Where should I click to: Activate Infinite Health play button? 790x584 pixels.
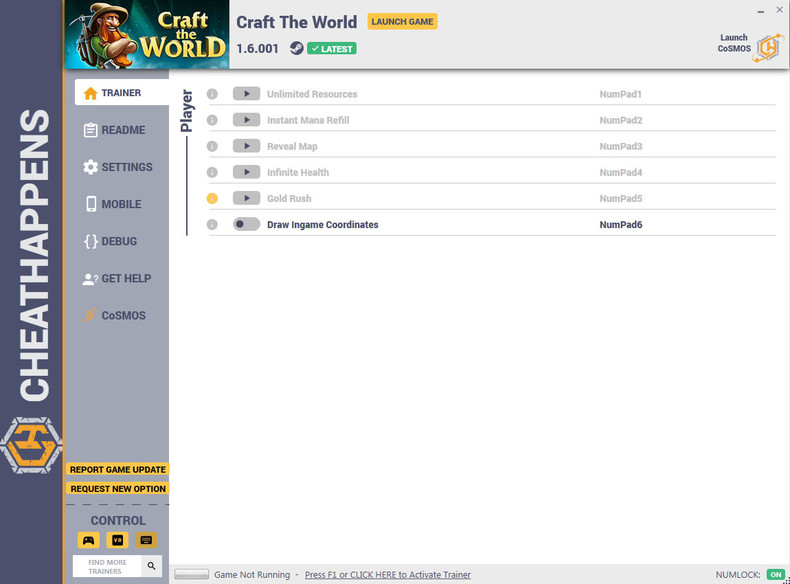246,172
